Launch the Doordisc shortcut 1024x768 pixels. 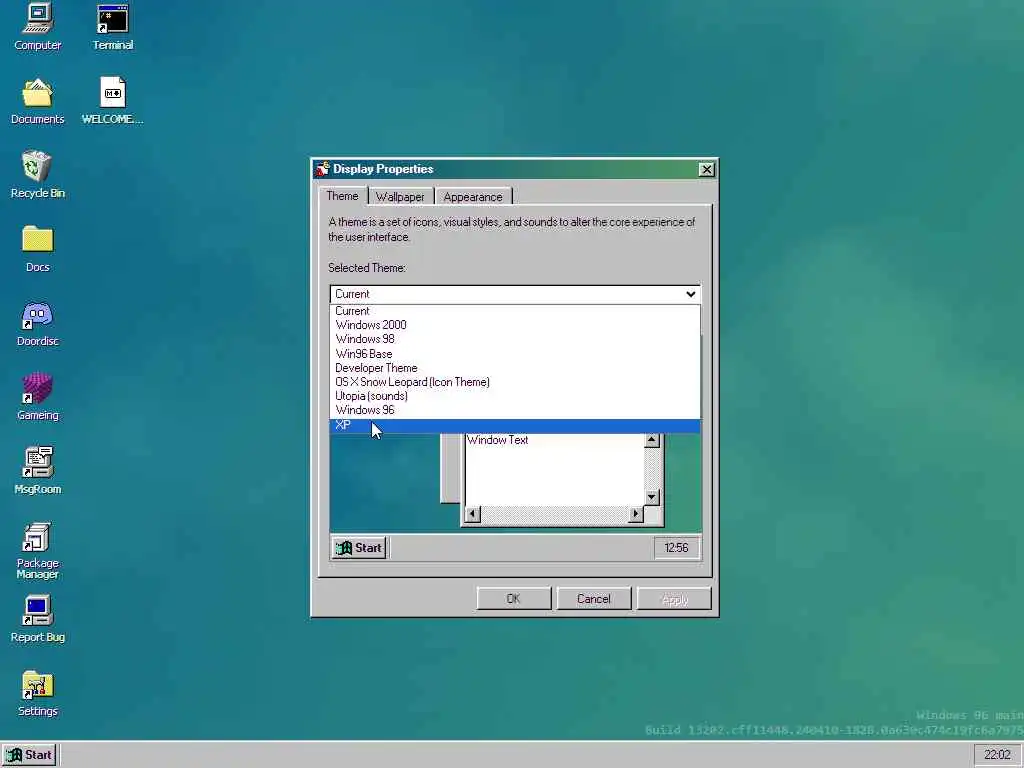(37, 323)
